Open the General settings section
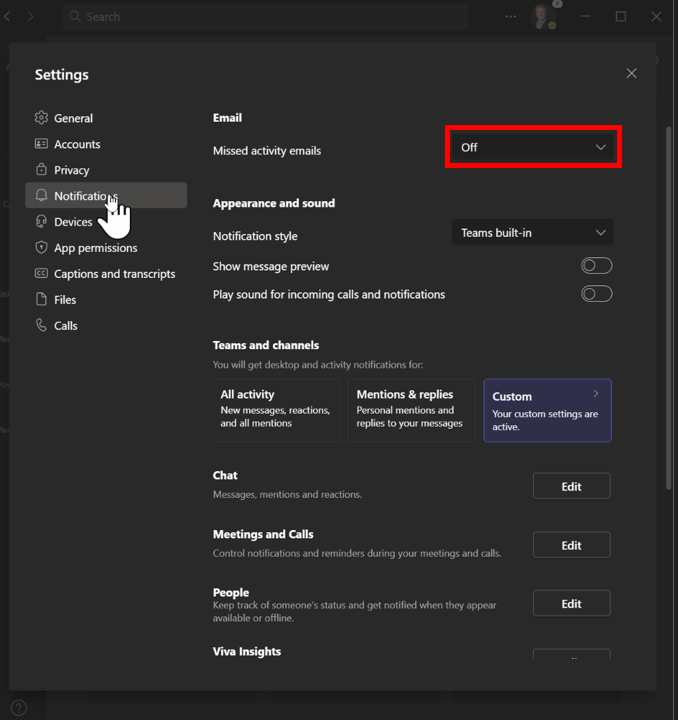678x720 pixels. [106, 118]
